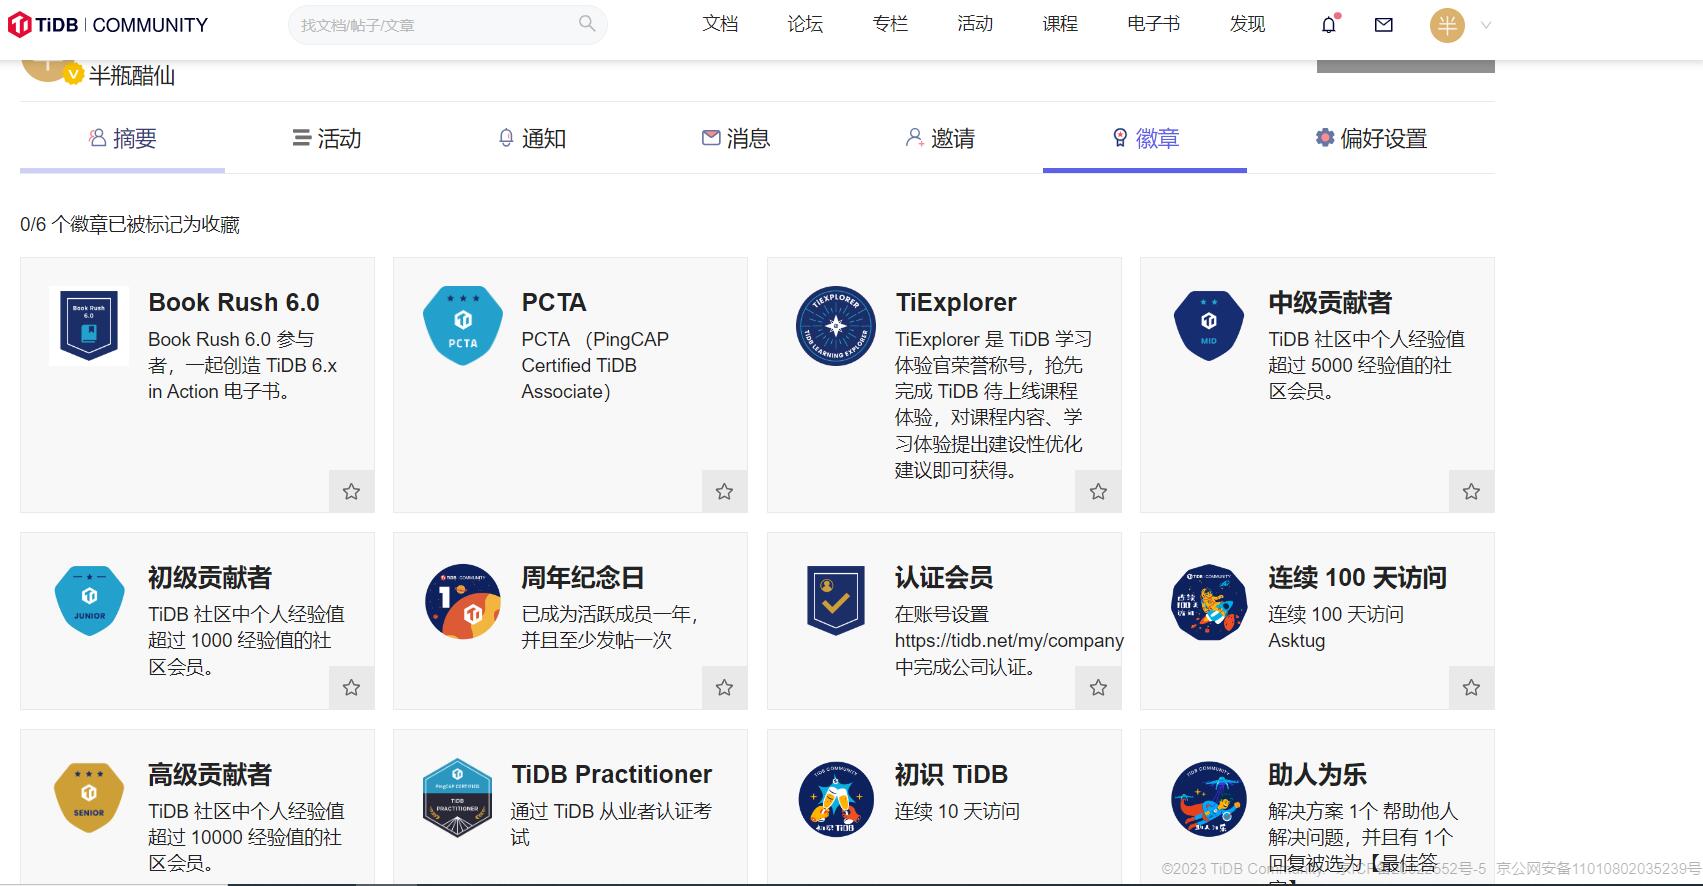Open the TiDB Practitioner badge title

click(611, 774)
